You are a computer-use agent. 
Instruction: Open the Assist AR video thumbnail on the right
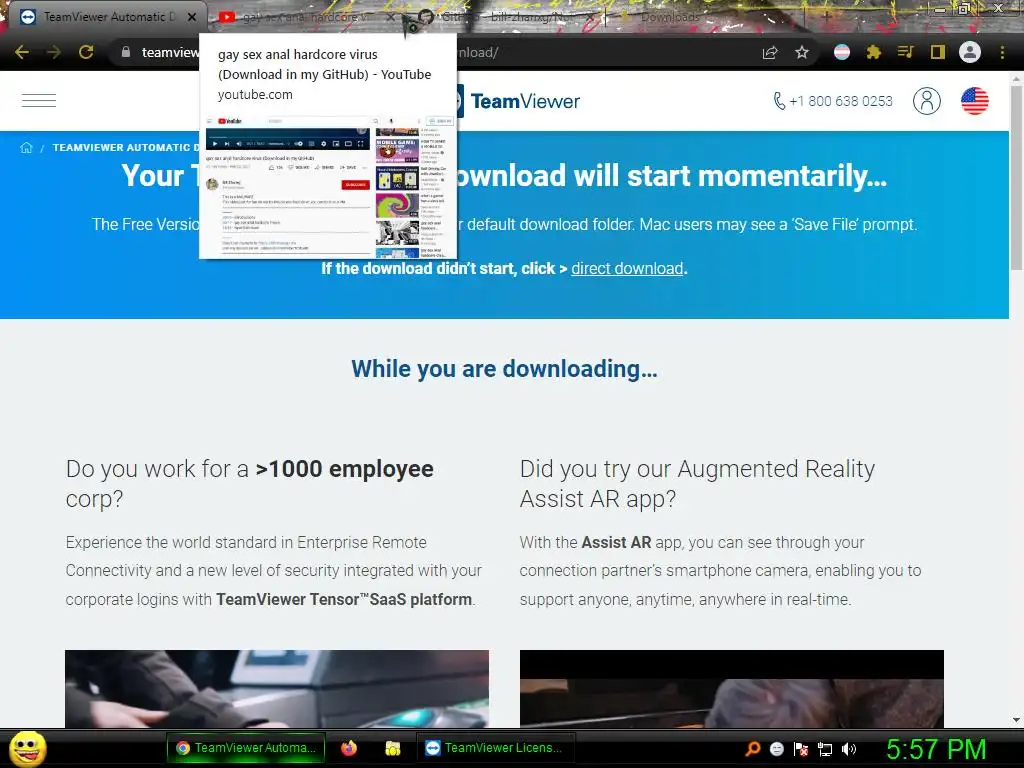[731, 688]
